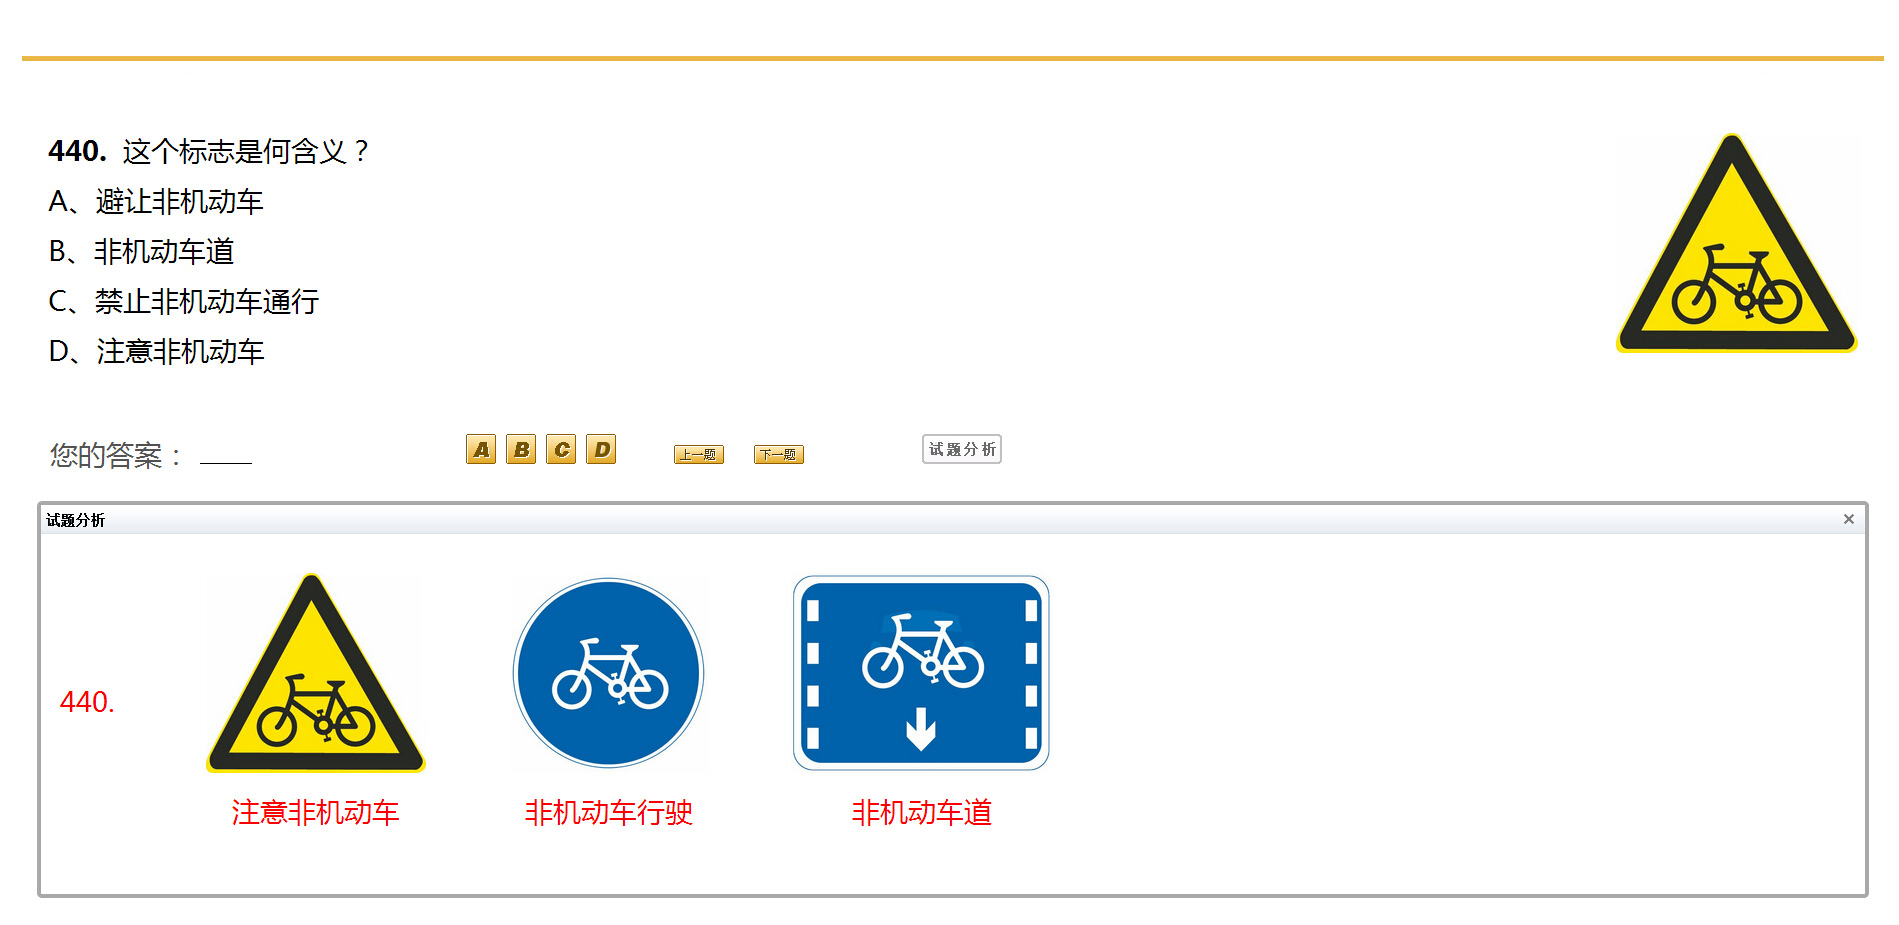Click red caption 注意非机动车

pyautogui.click(x=315, y=812)
